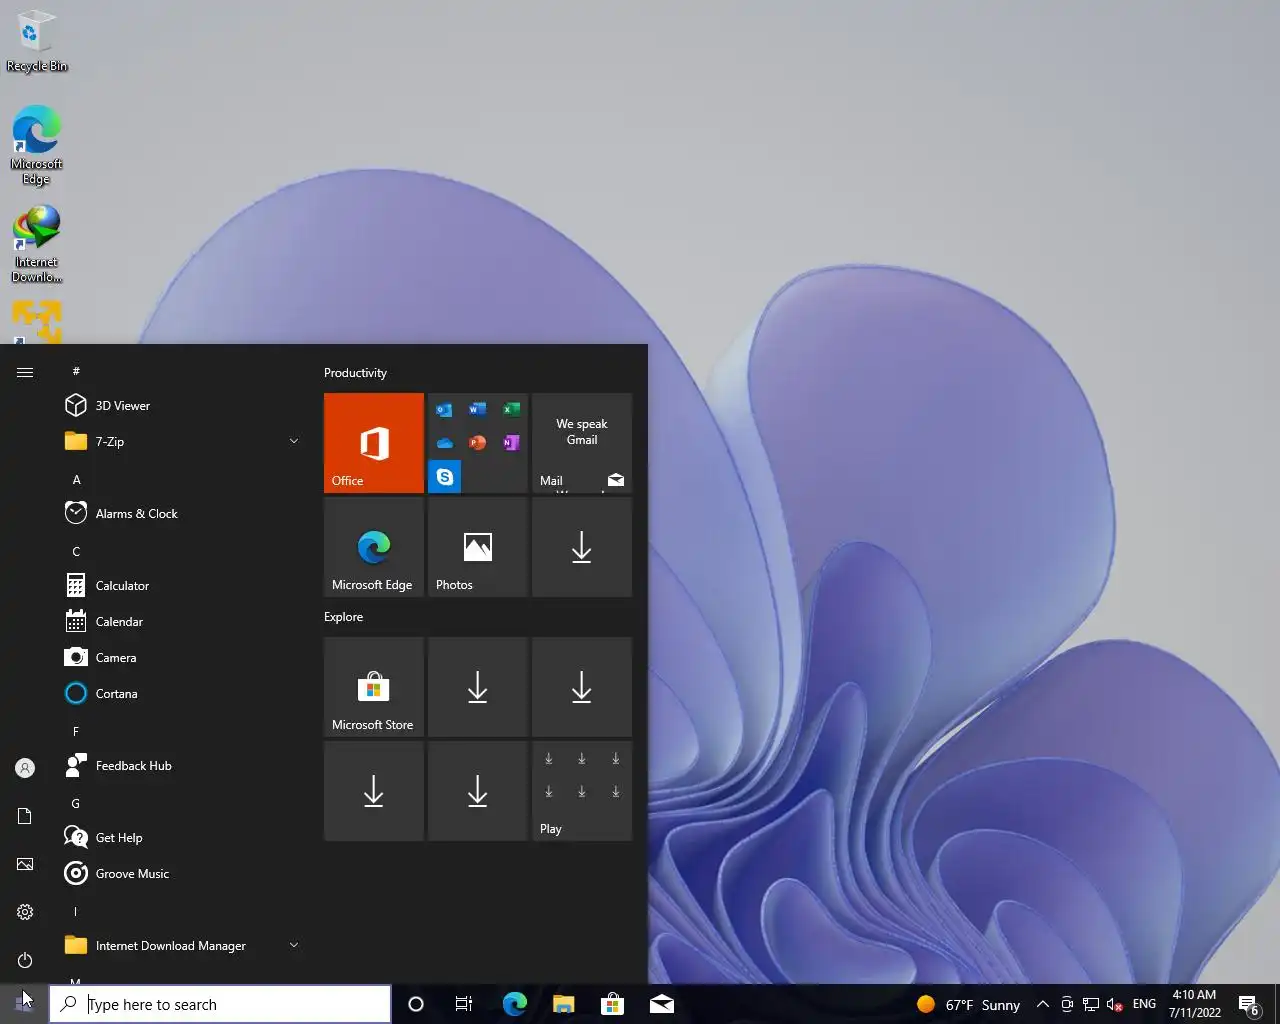Open the weather widget showing 67°F Sunny

pos(968,1004)
